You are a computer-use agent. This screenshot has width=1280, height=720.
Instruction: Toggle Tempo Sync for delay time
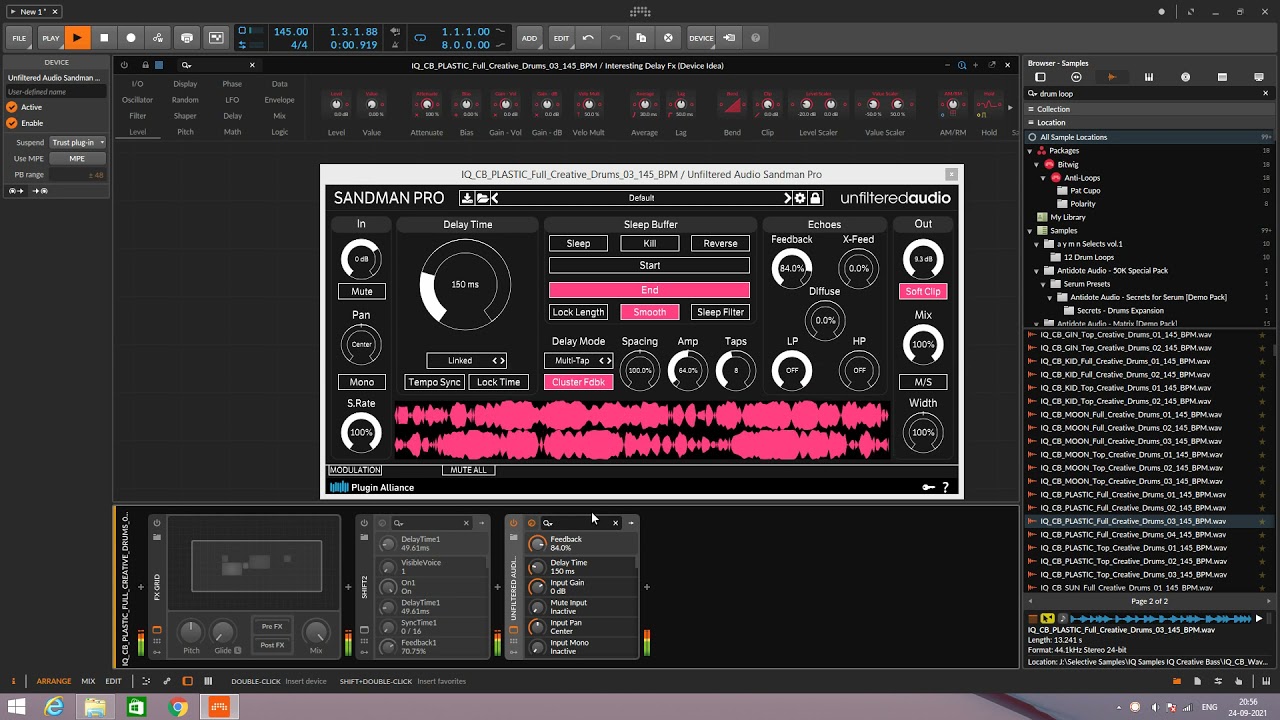(434, 382)
